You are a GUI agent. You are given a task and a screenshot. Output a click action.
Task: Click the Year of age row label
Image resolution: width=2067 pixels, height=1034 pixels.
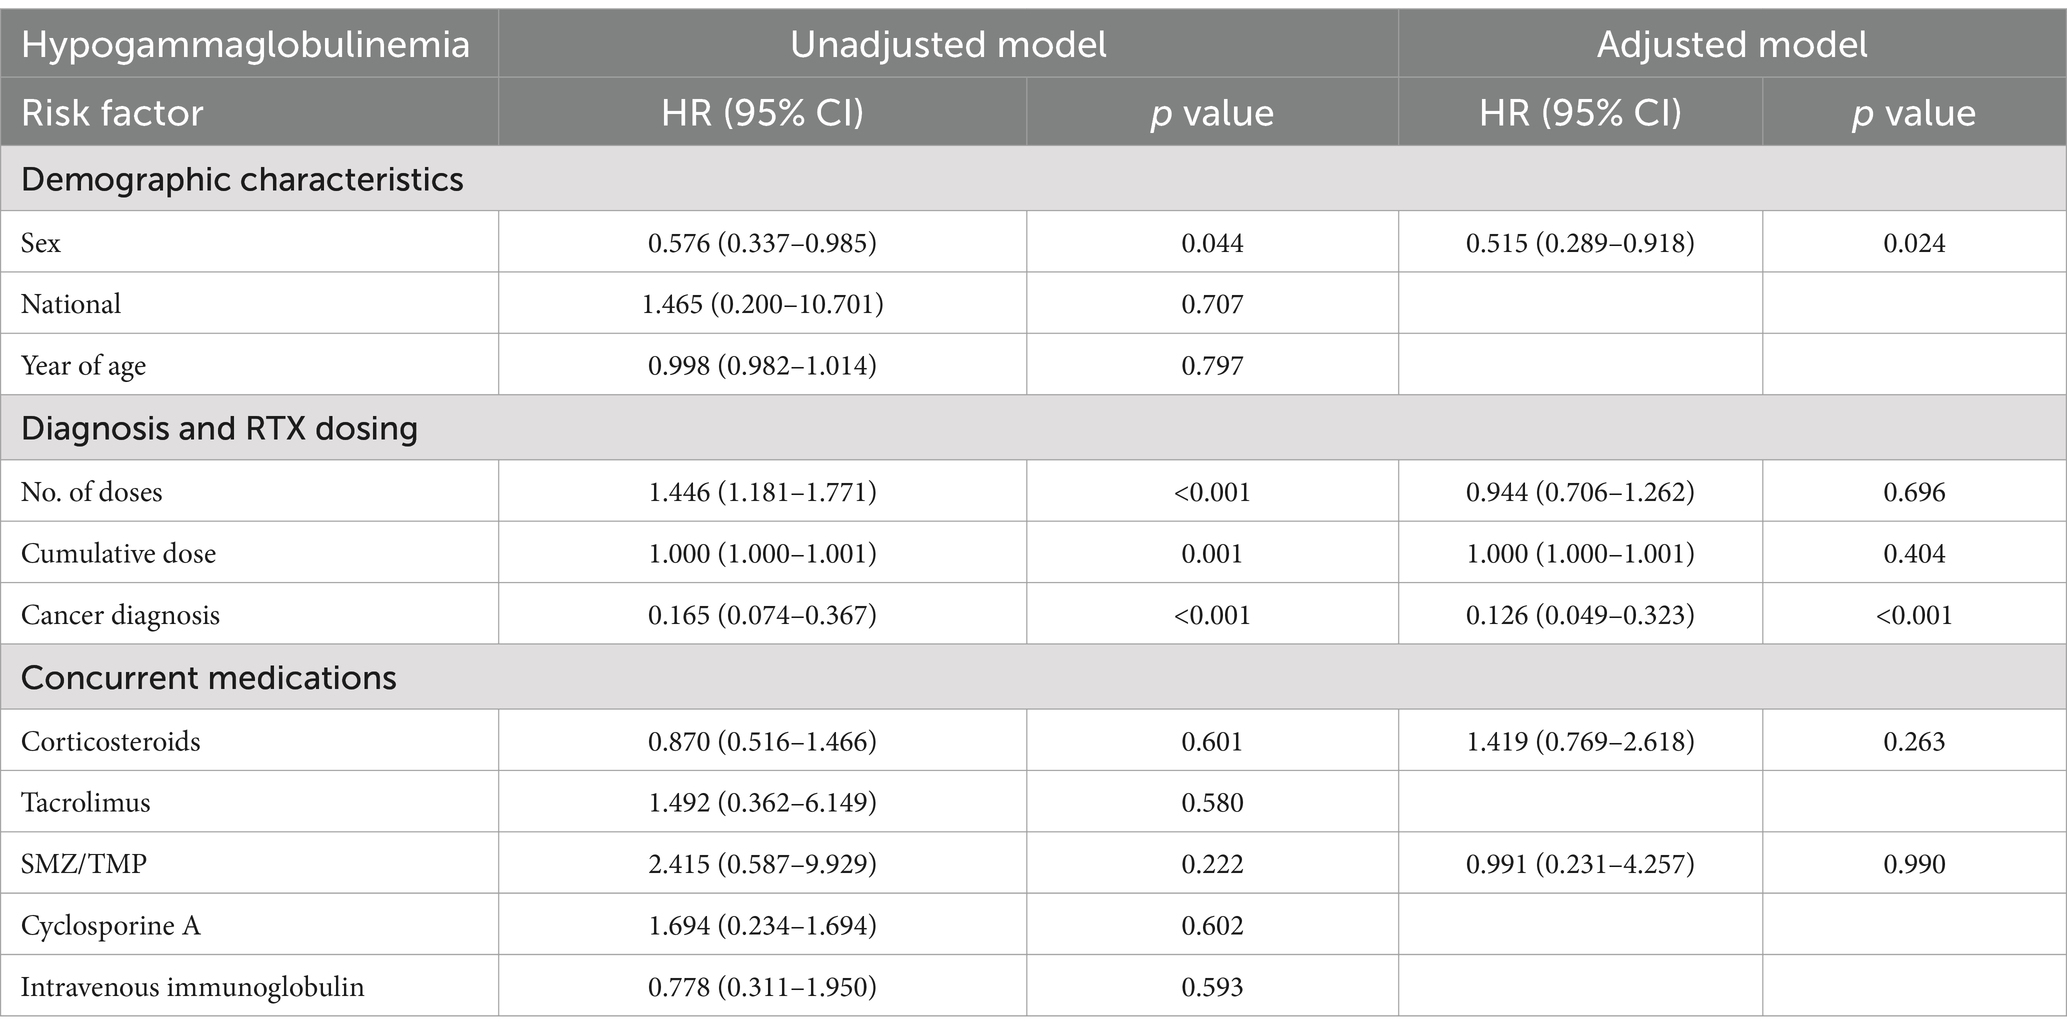pyautogui.click(x=83, y=366)
